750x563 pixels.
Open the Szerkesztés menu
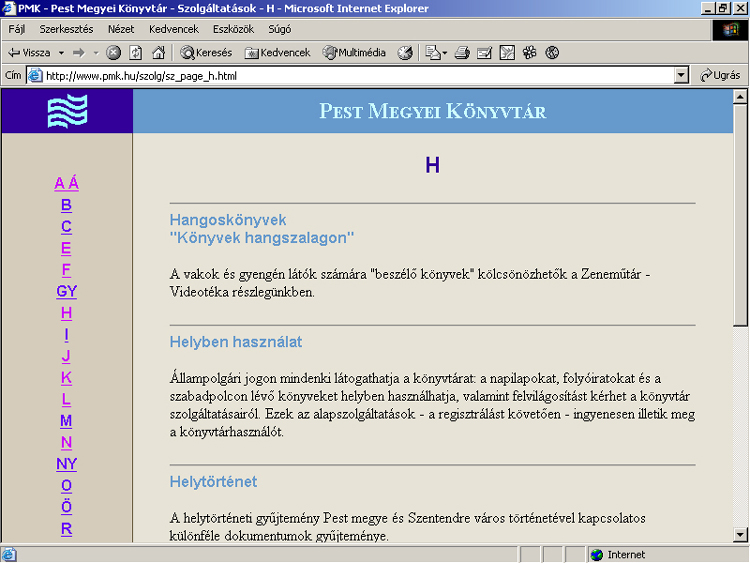[66, 29]
